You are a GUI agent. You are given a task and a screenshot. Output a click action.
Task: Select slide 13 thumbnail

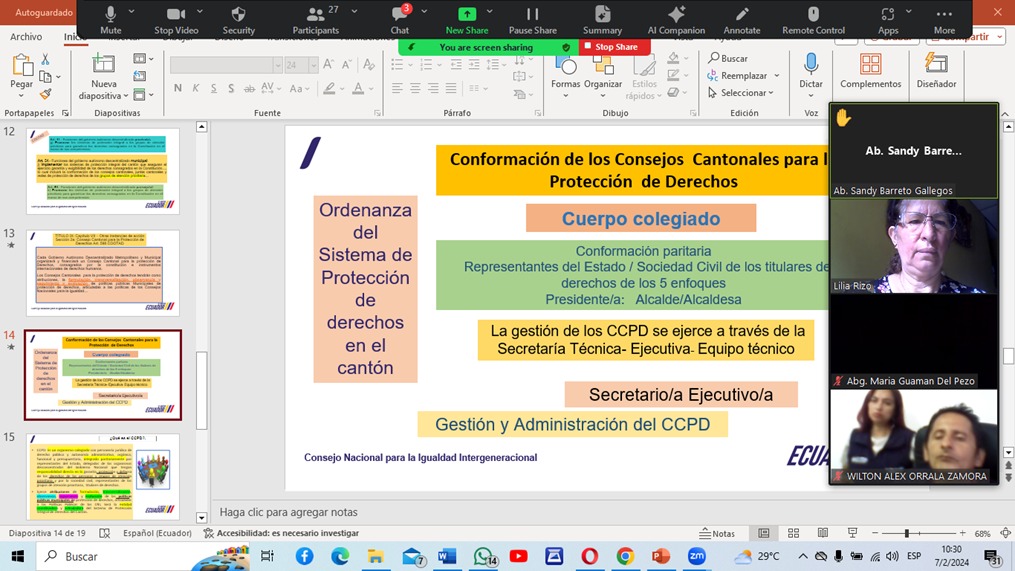(x=103, y=273)
